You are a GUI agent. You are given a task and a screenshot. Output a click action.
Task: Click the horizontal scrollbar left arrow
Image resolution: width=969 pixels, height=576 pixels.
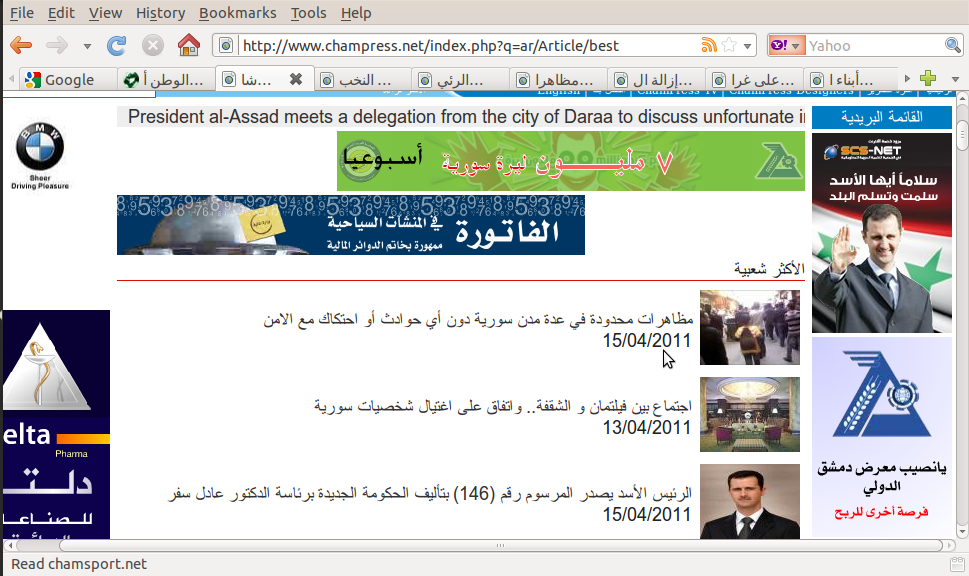point(11,546)
